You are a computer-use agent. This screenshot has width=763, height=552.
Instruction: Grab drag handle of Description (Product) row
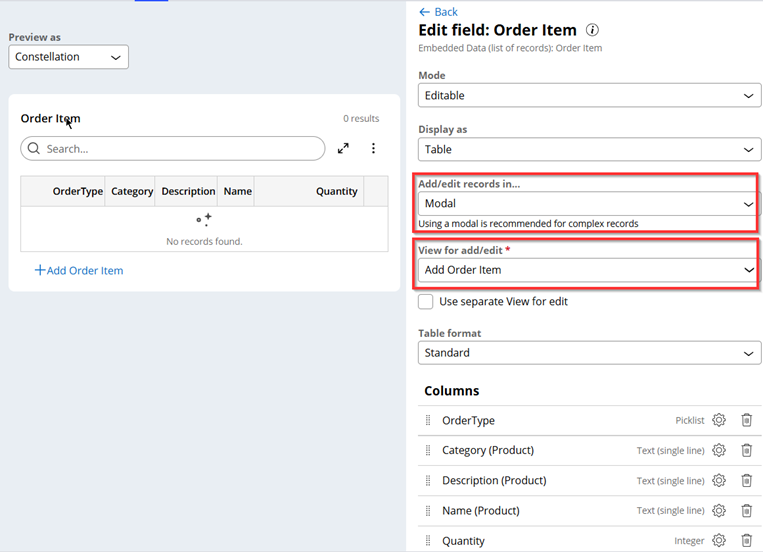coord(428,480)
